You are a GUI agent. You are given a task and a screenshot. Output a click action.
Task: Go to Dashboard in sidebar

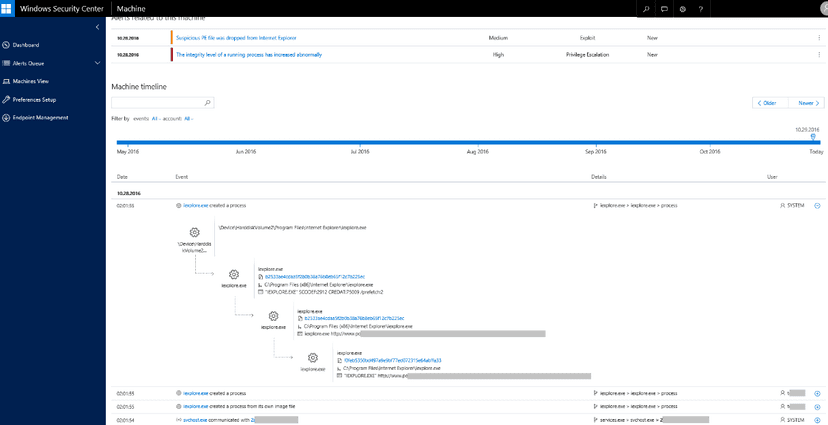(26, 45)
